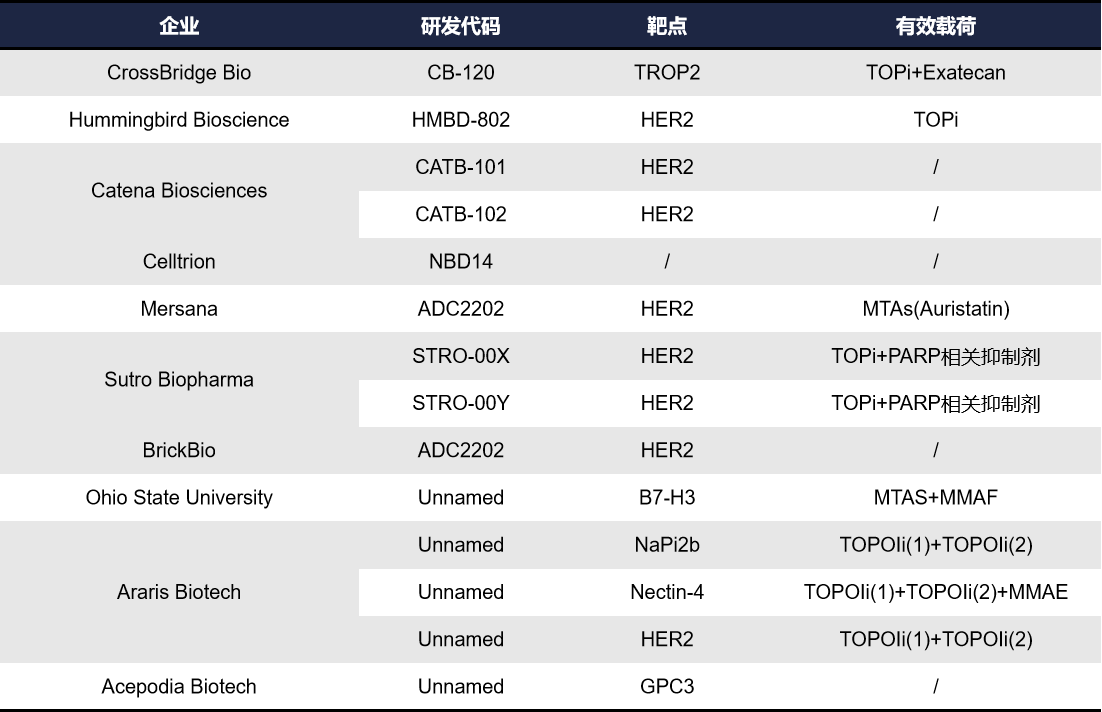The height and width of the screenshot is (712, 1102).
Task: Select the CB-120 code cell
Action: (x=460, y=73)
